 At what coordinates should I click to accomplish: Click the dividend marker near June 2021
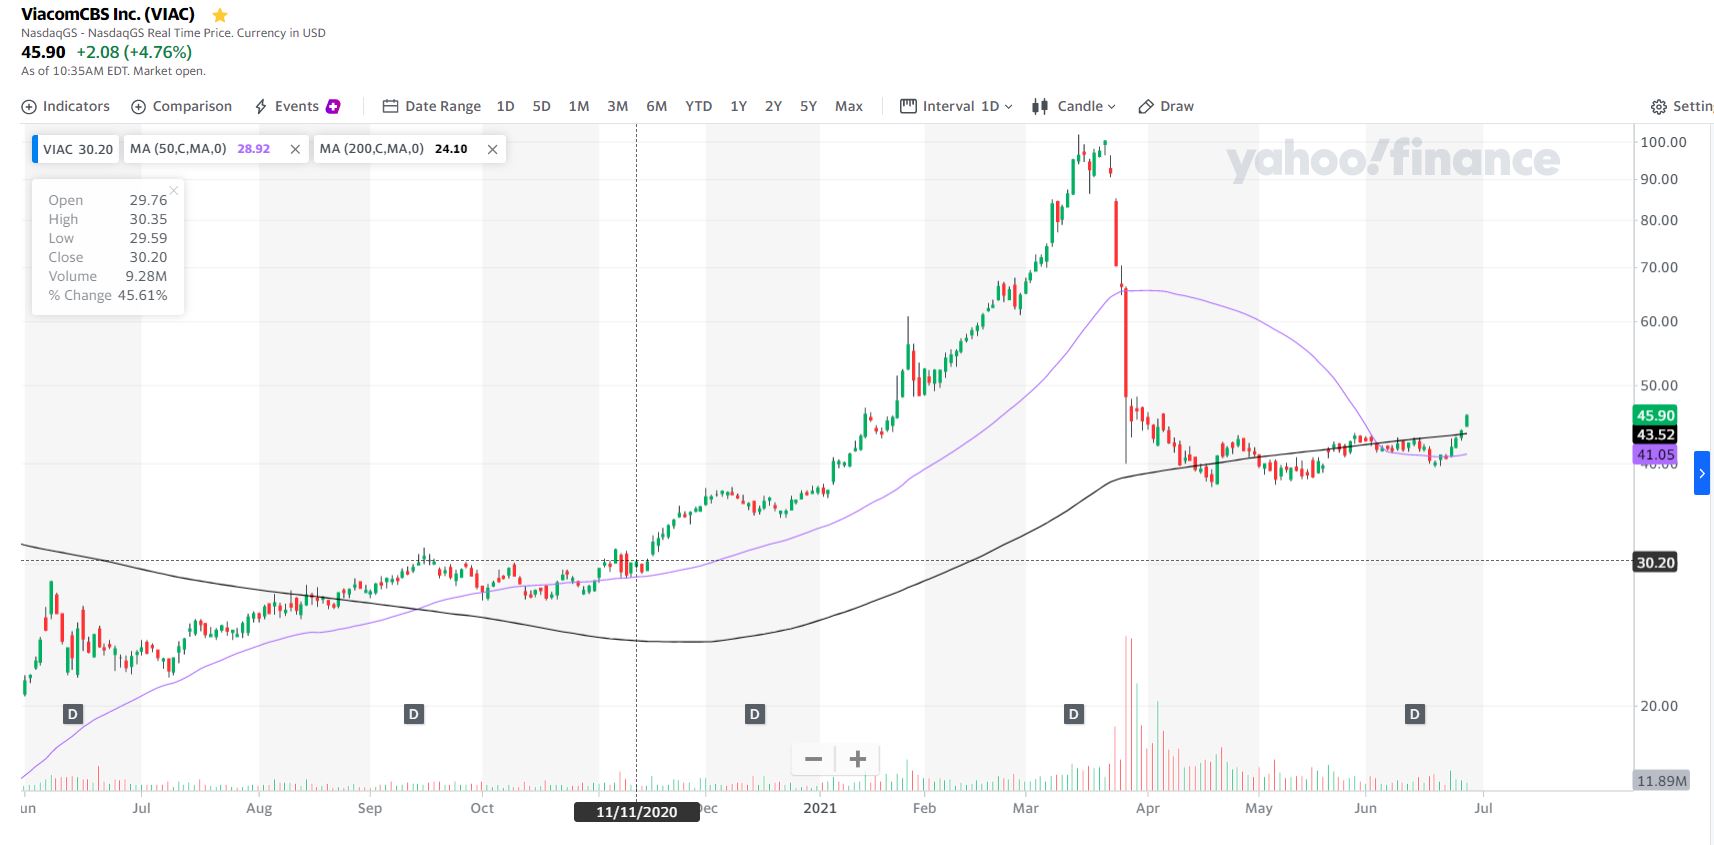pyautogui.click(x=1415, y=714)
